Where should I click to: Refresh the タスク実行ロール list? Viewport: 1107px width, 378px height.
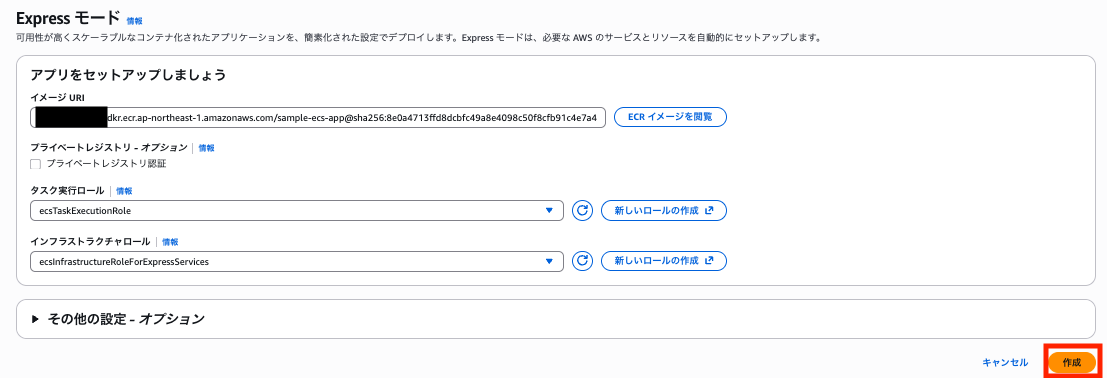[x=582, y=211]
